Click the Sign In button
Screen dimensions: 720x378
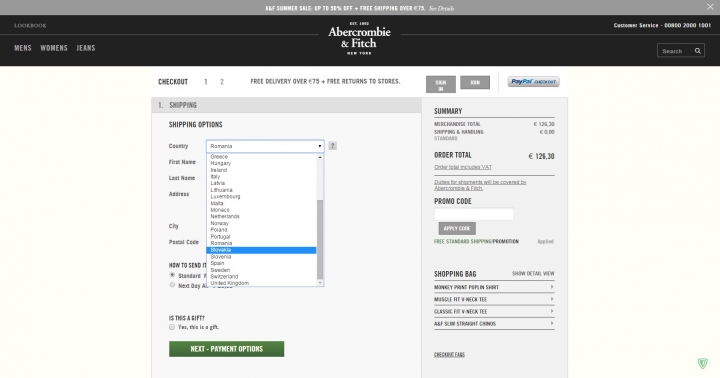click(x=441, y=85)
